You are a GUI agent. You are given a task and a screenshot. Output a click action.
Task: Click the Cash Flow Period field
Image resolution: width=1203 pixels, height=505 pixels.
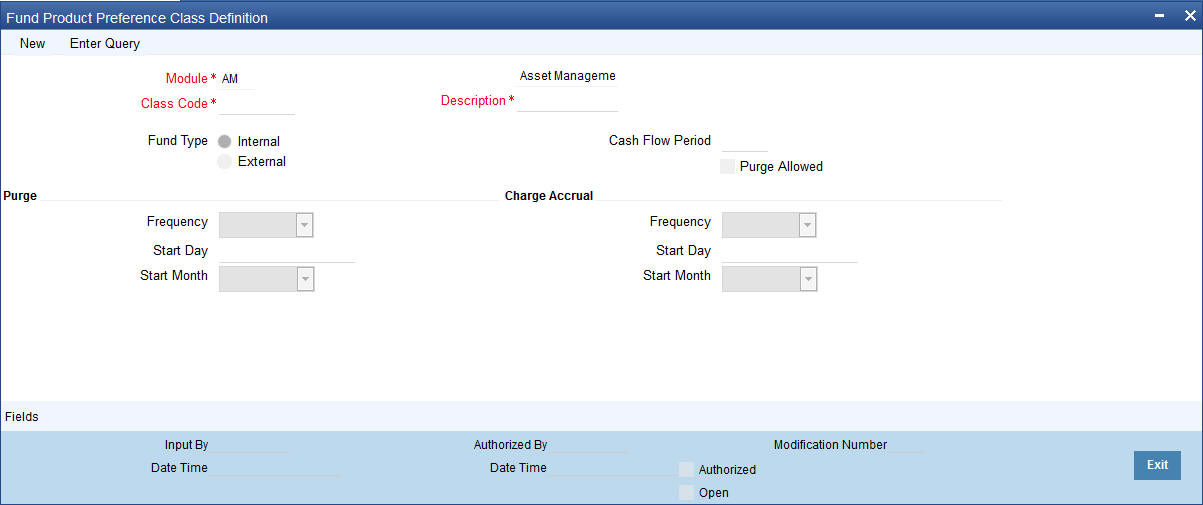[x=744, y=141]
